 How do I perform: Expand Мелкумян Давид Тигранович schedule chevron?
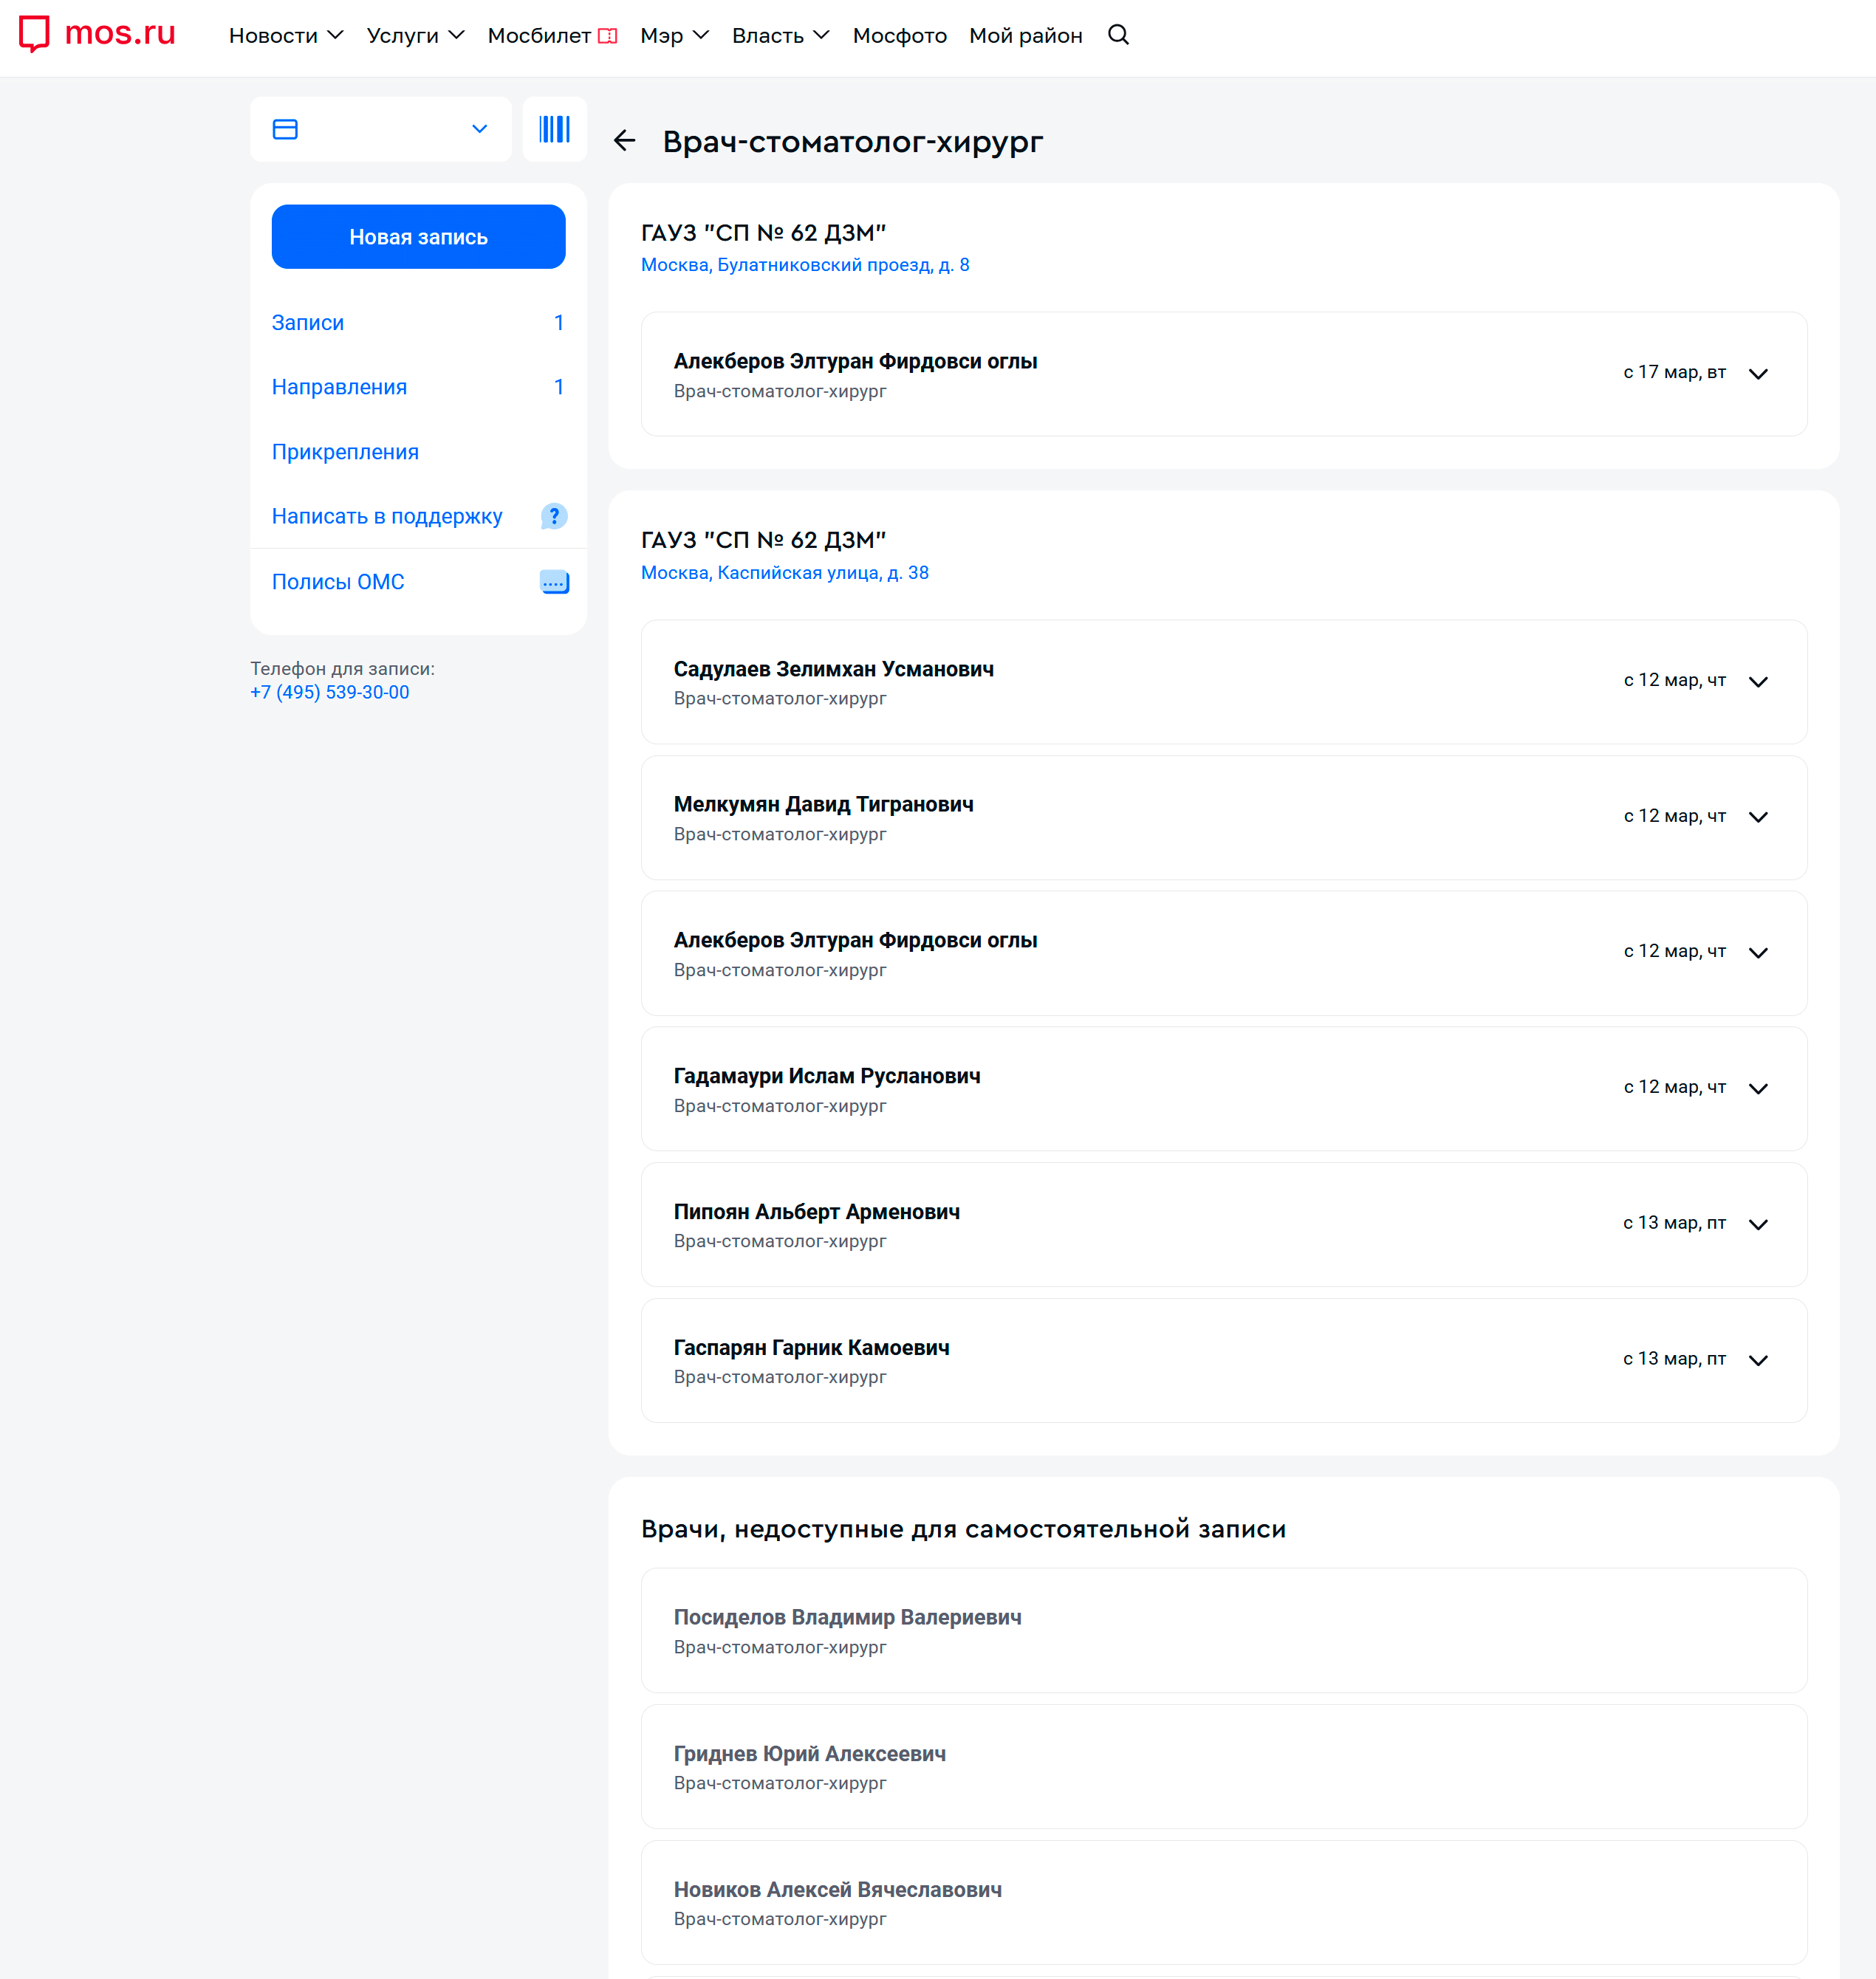(x=1758, y=818)
